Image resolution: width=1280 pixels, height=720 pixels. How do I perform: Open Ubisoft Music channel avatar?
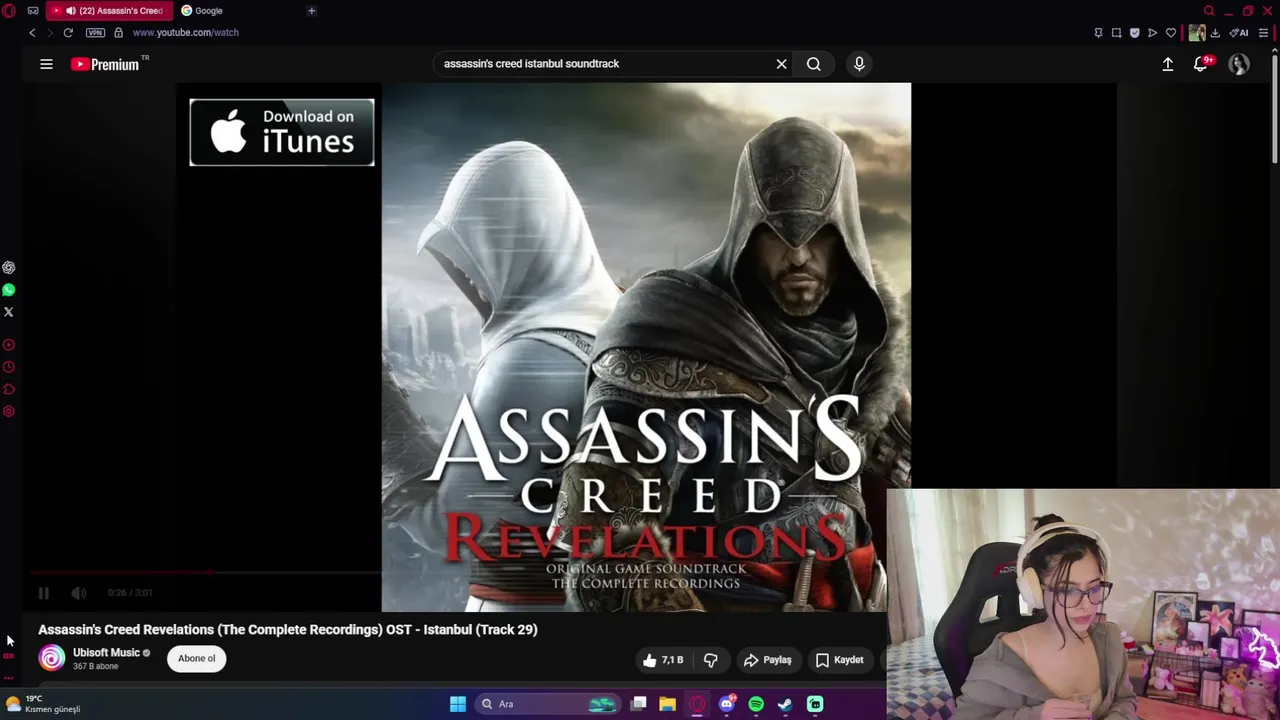point(52,658)
